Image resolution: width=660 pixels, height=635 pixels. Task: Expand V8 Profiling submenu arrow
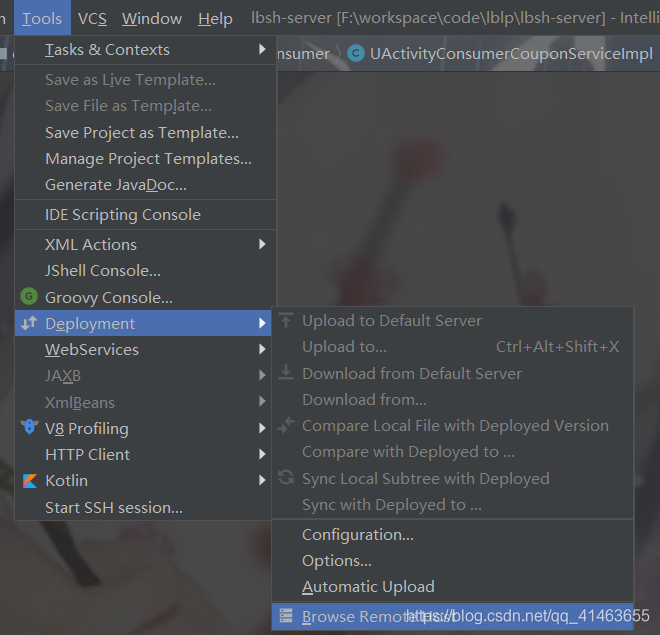[262, 428]
